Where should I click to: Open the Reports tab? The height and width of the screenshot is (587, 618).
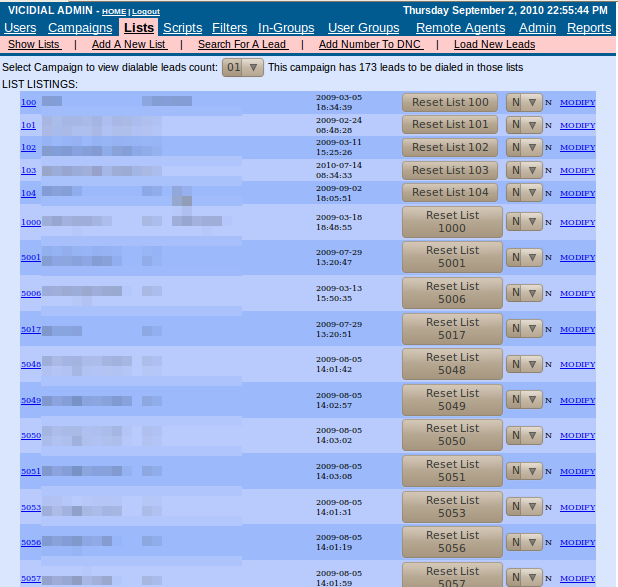(589, 28)
